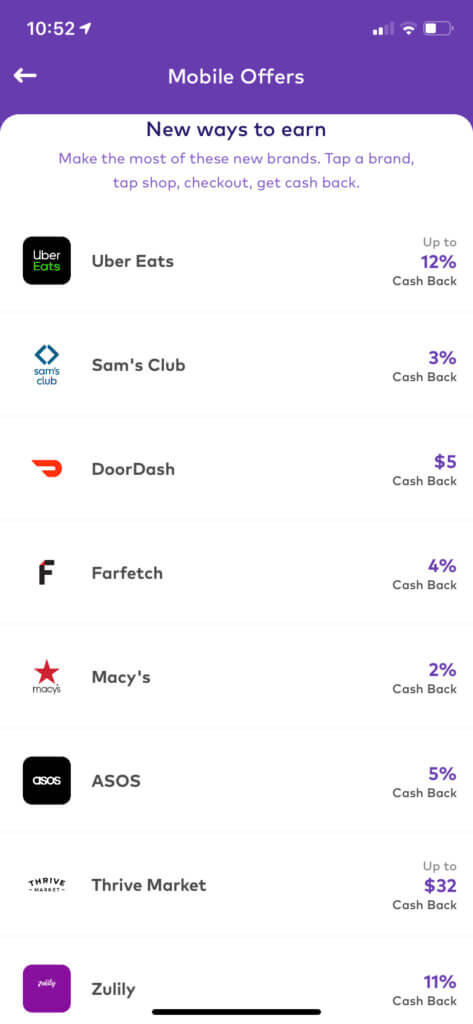Select the Thrive Market logo

click(46, 885)
